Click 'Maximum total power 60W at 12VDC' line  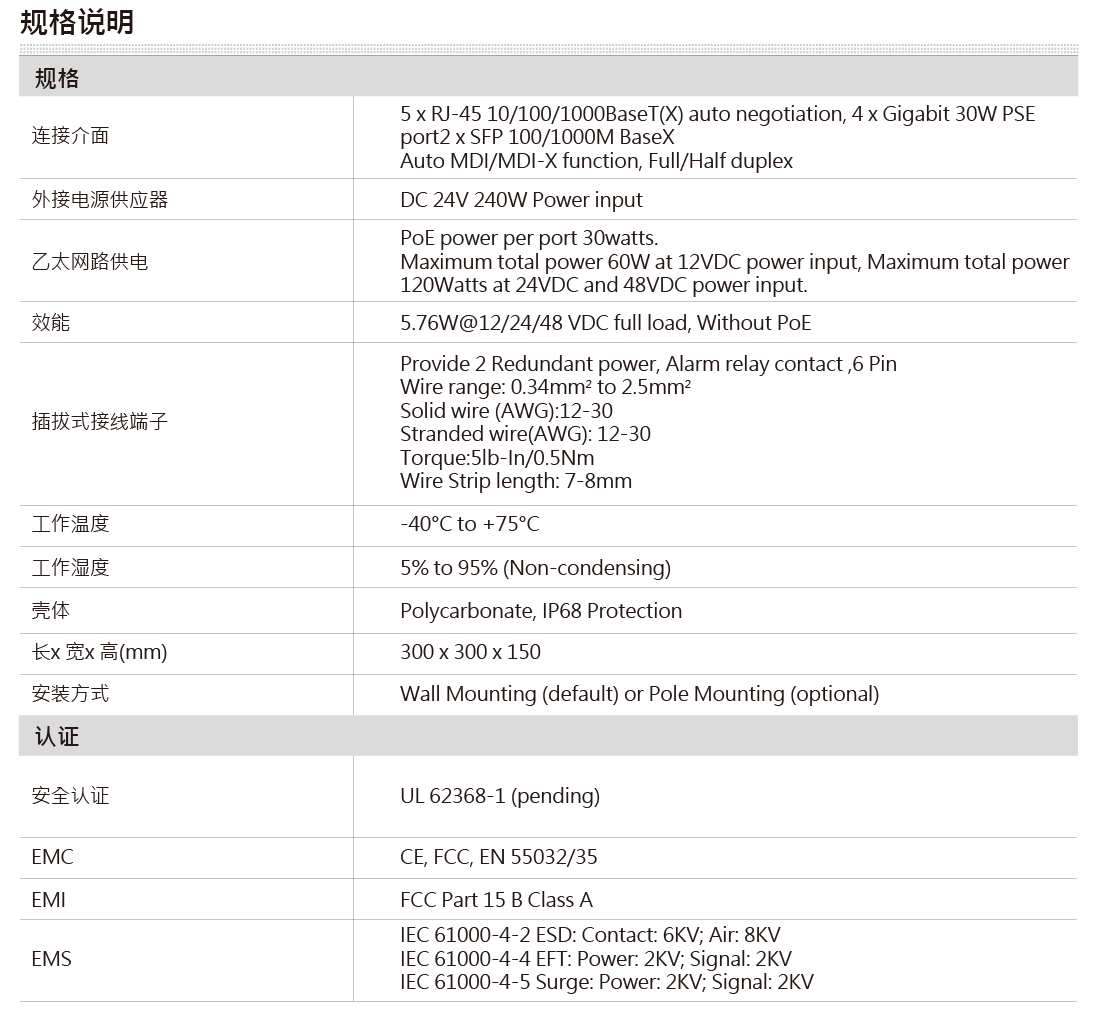[735, 262]
